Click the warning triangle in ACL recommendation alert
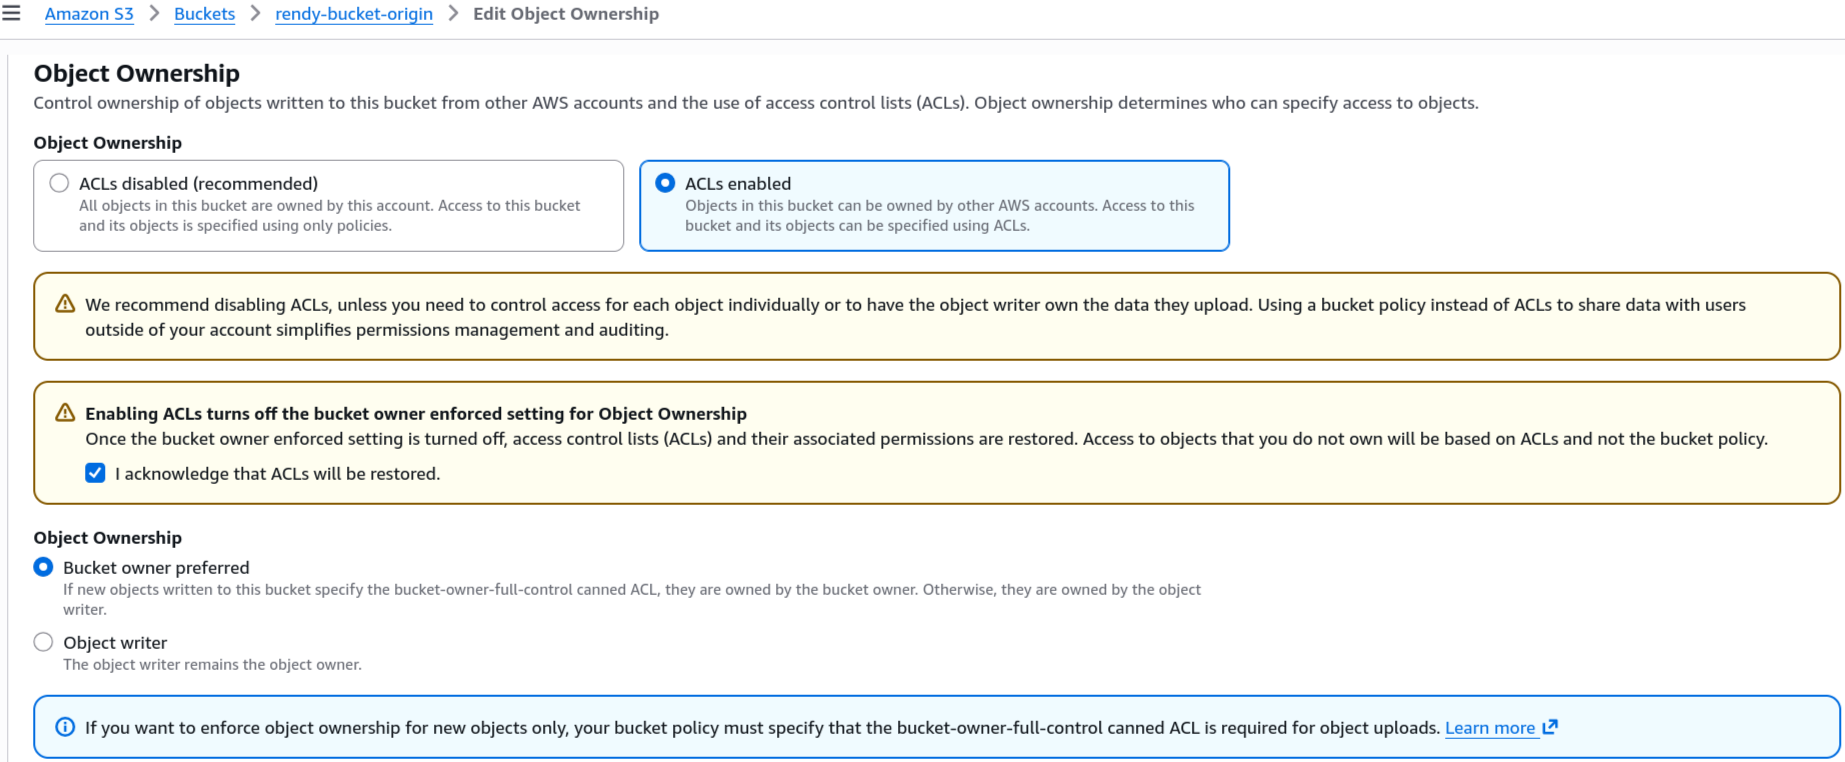The height and width of the screenshot is (762, 1845). (65, 304)
